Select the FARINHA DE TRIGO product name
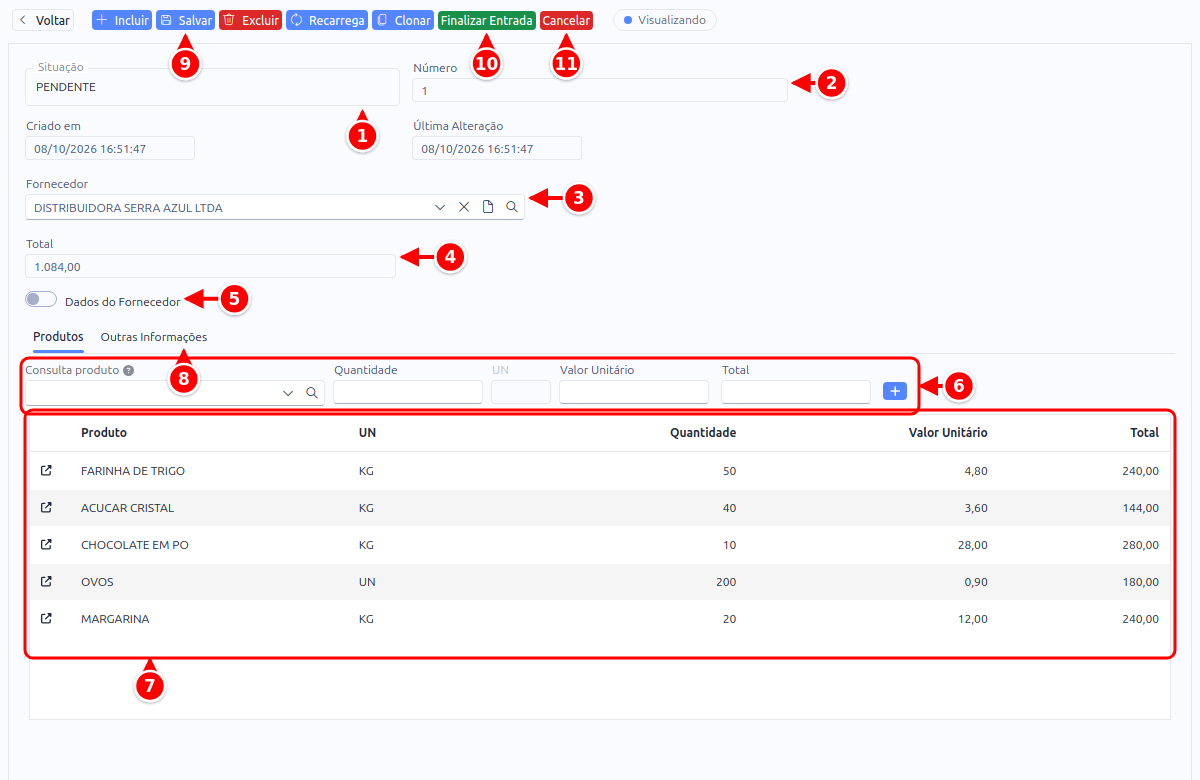The height and width of the screenshot is (780, 1200). 133,470
